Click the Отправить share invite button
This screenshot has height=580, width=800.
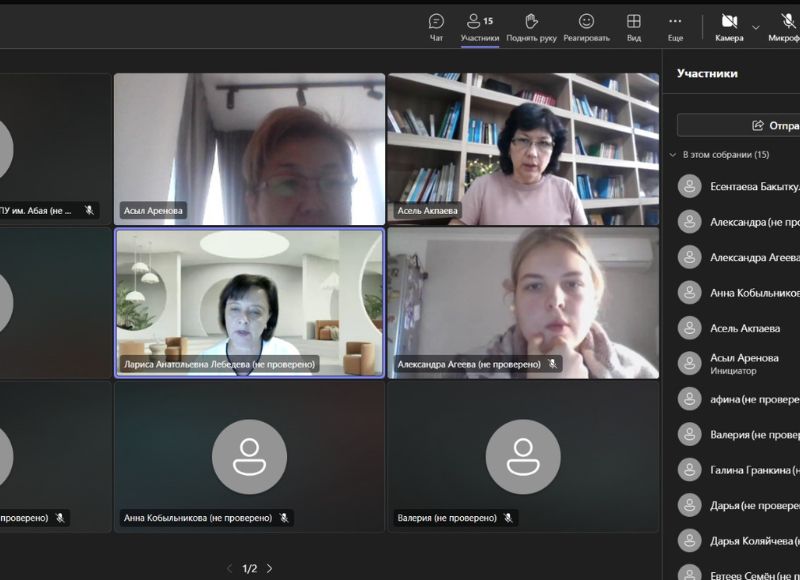(x=740, y=125)
